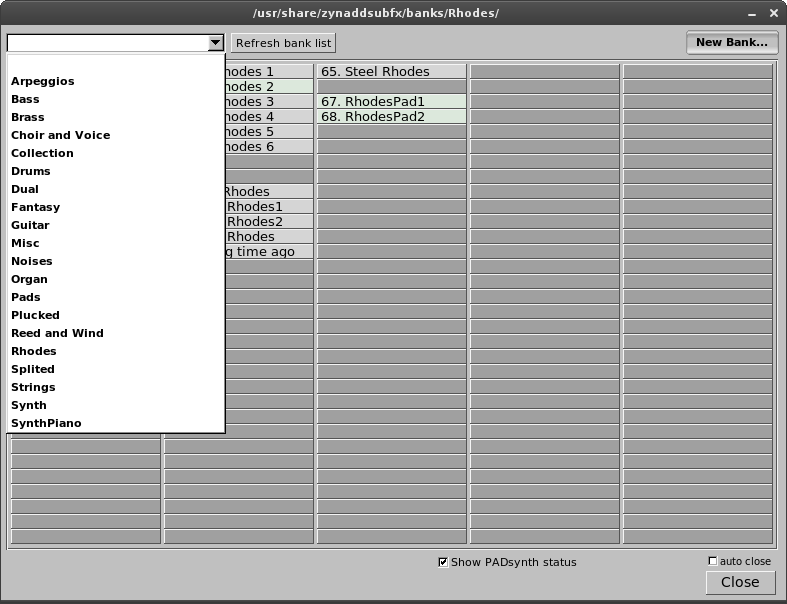Viewport: 787px width, 604px height.
Task: Select the slot ending in 'Rhodes2'
Action: coord(269,221)
